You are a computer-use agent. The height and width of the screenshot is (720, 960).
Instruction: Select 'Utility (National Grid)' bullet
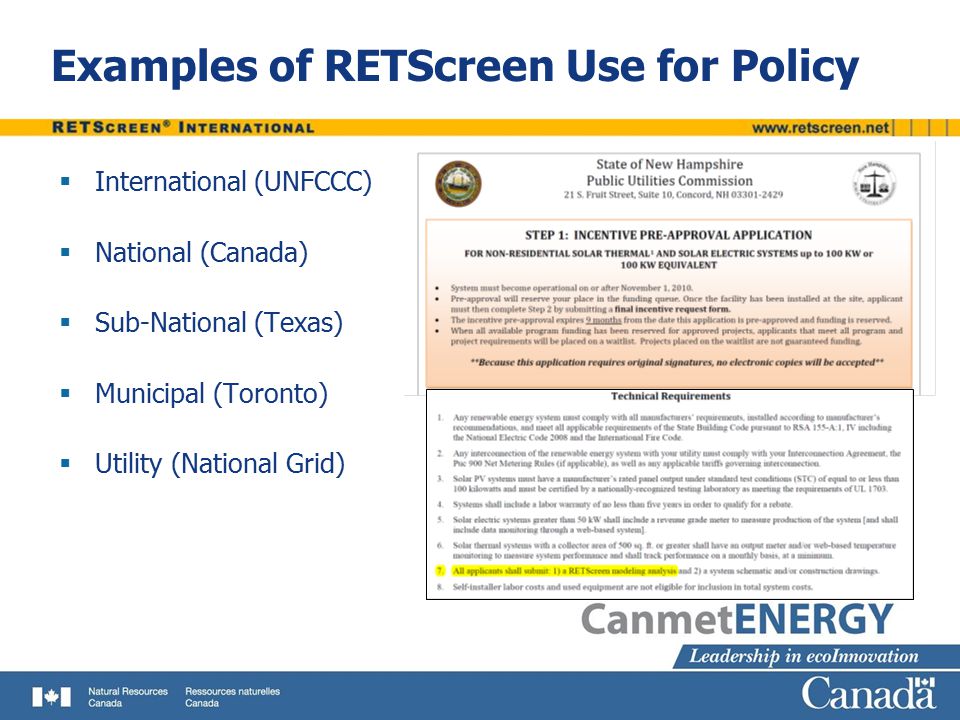[x=220, y=463]
